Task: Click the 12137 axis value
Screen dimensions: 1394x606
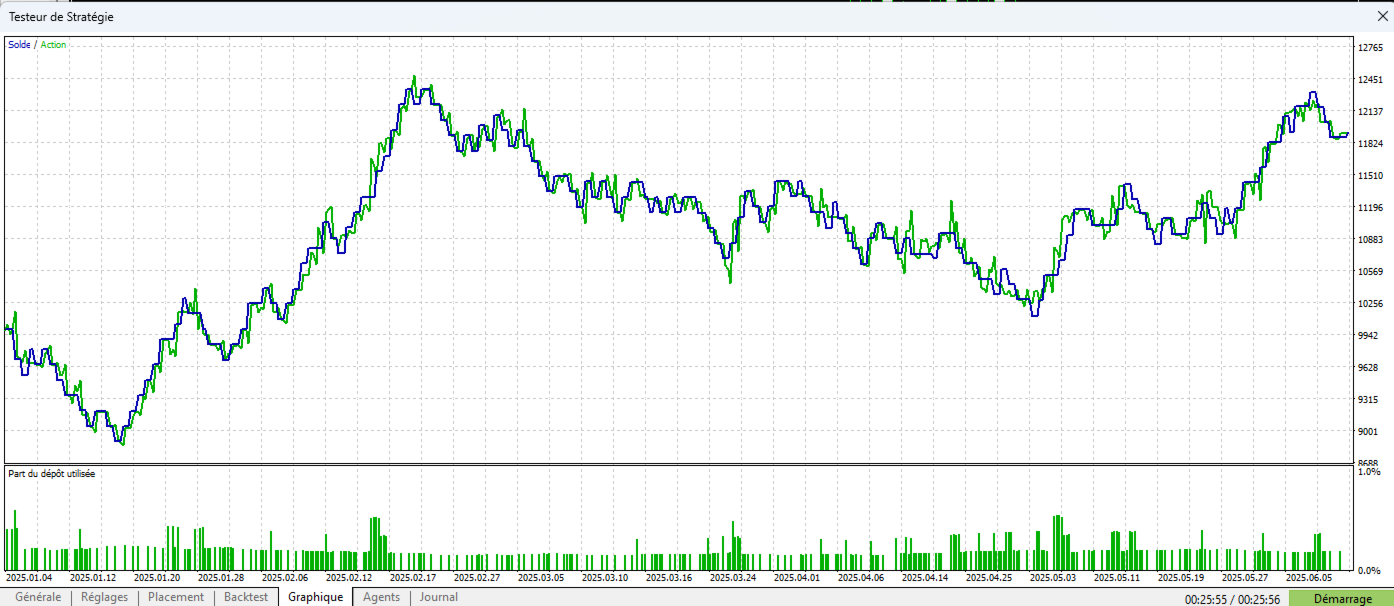Action: tap(1370, 111)
